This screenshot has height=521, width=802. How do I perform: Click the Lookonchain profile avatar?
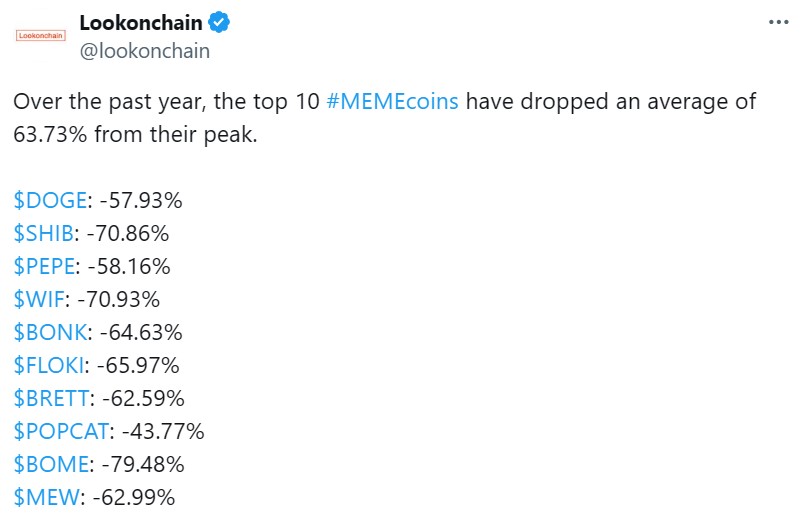point(40,35)
